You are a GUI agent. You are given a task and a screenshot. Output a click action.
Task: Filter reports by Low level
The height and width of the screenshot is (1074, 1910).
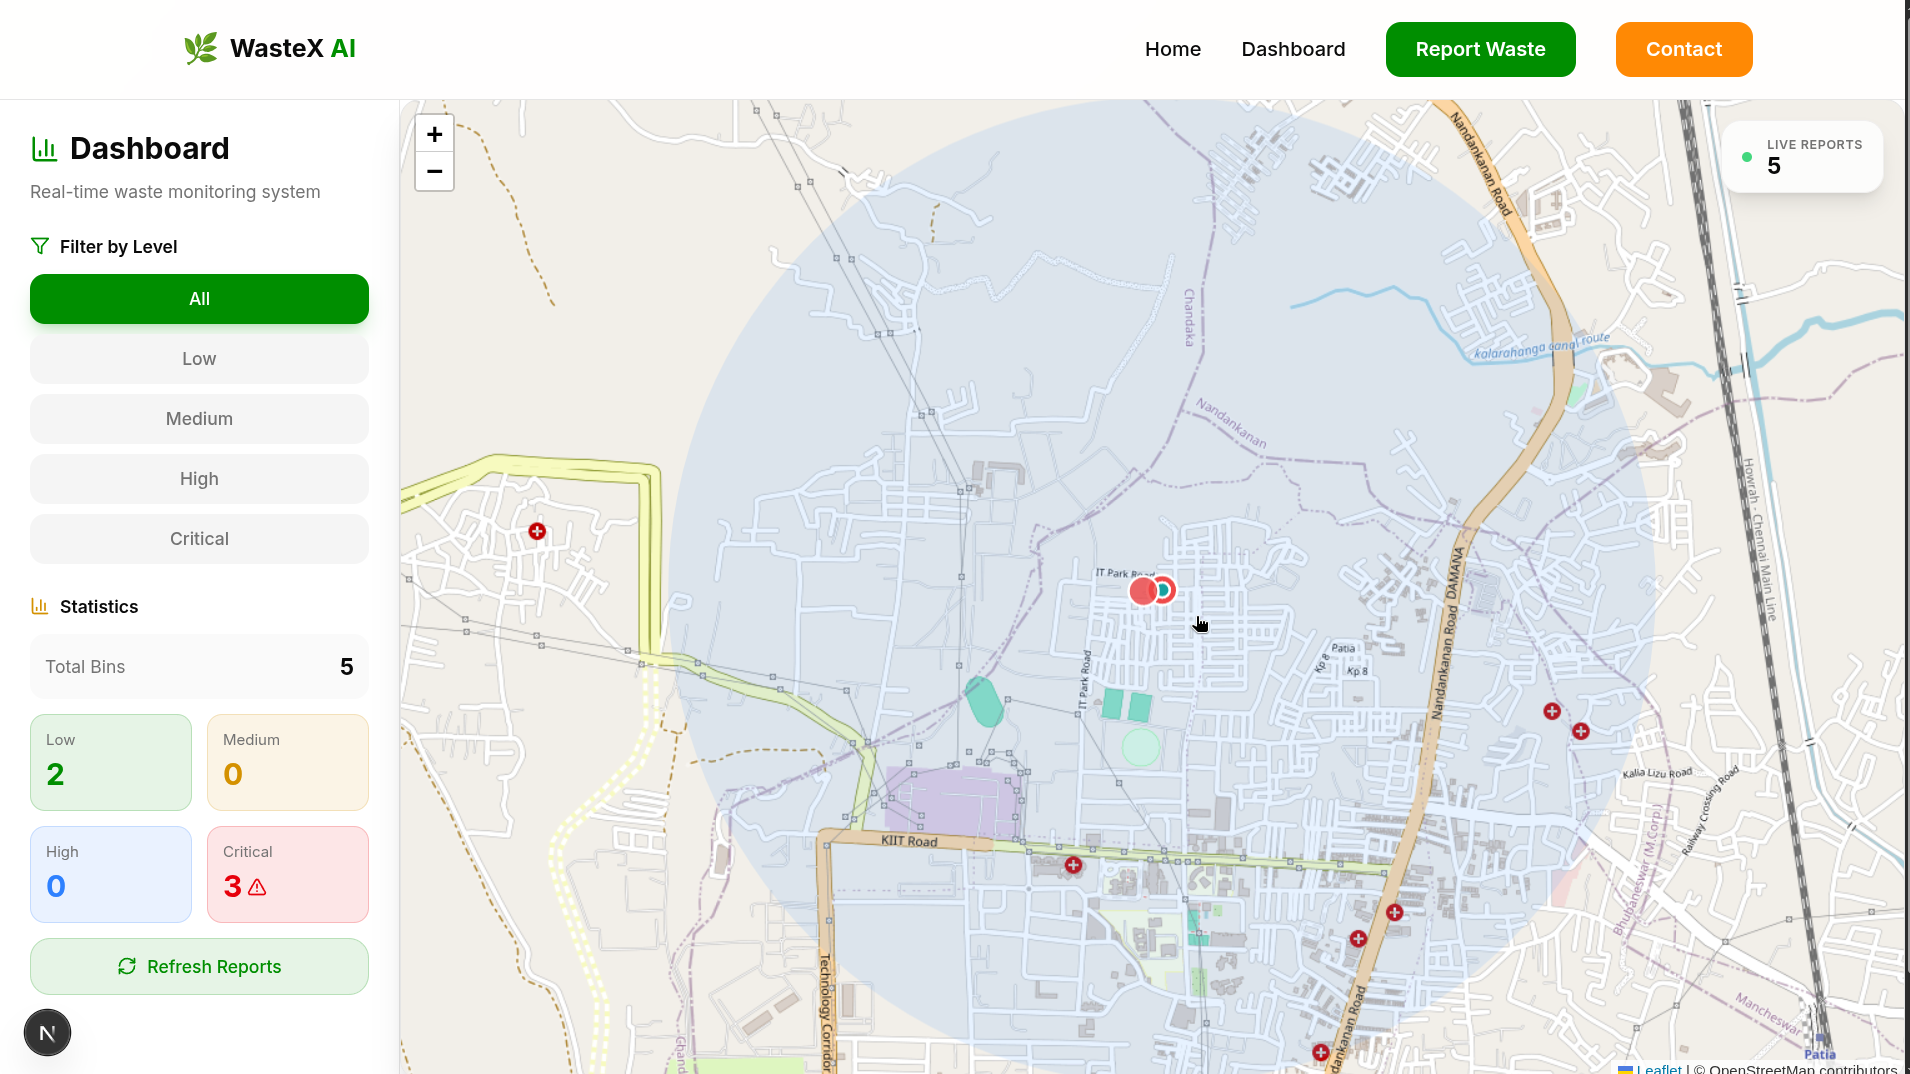click(x=199, y=359)
